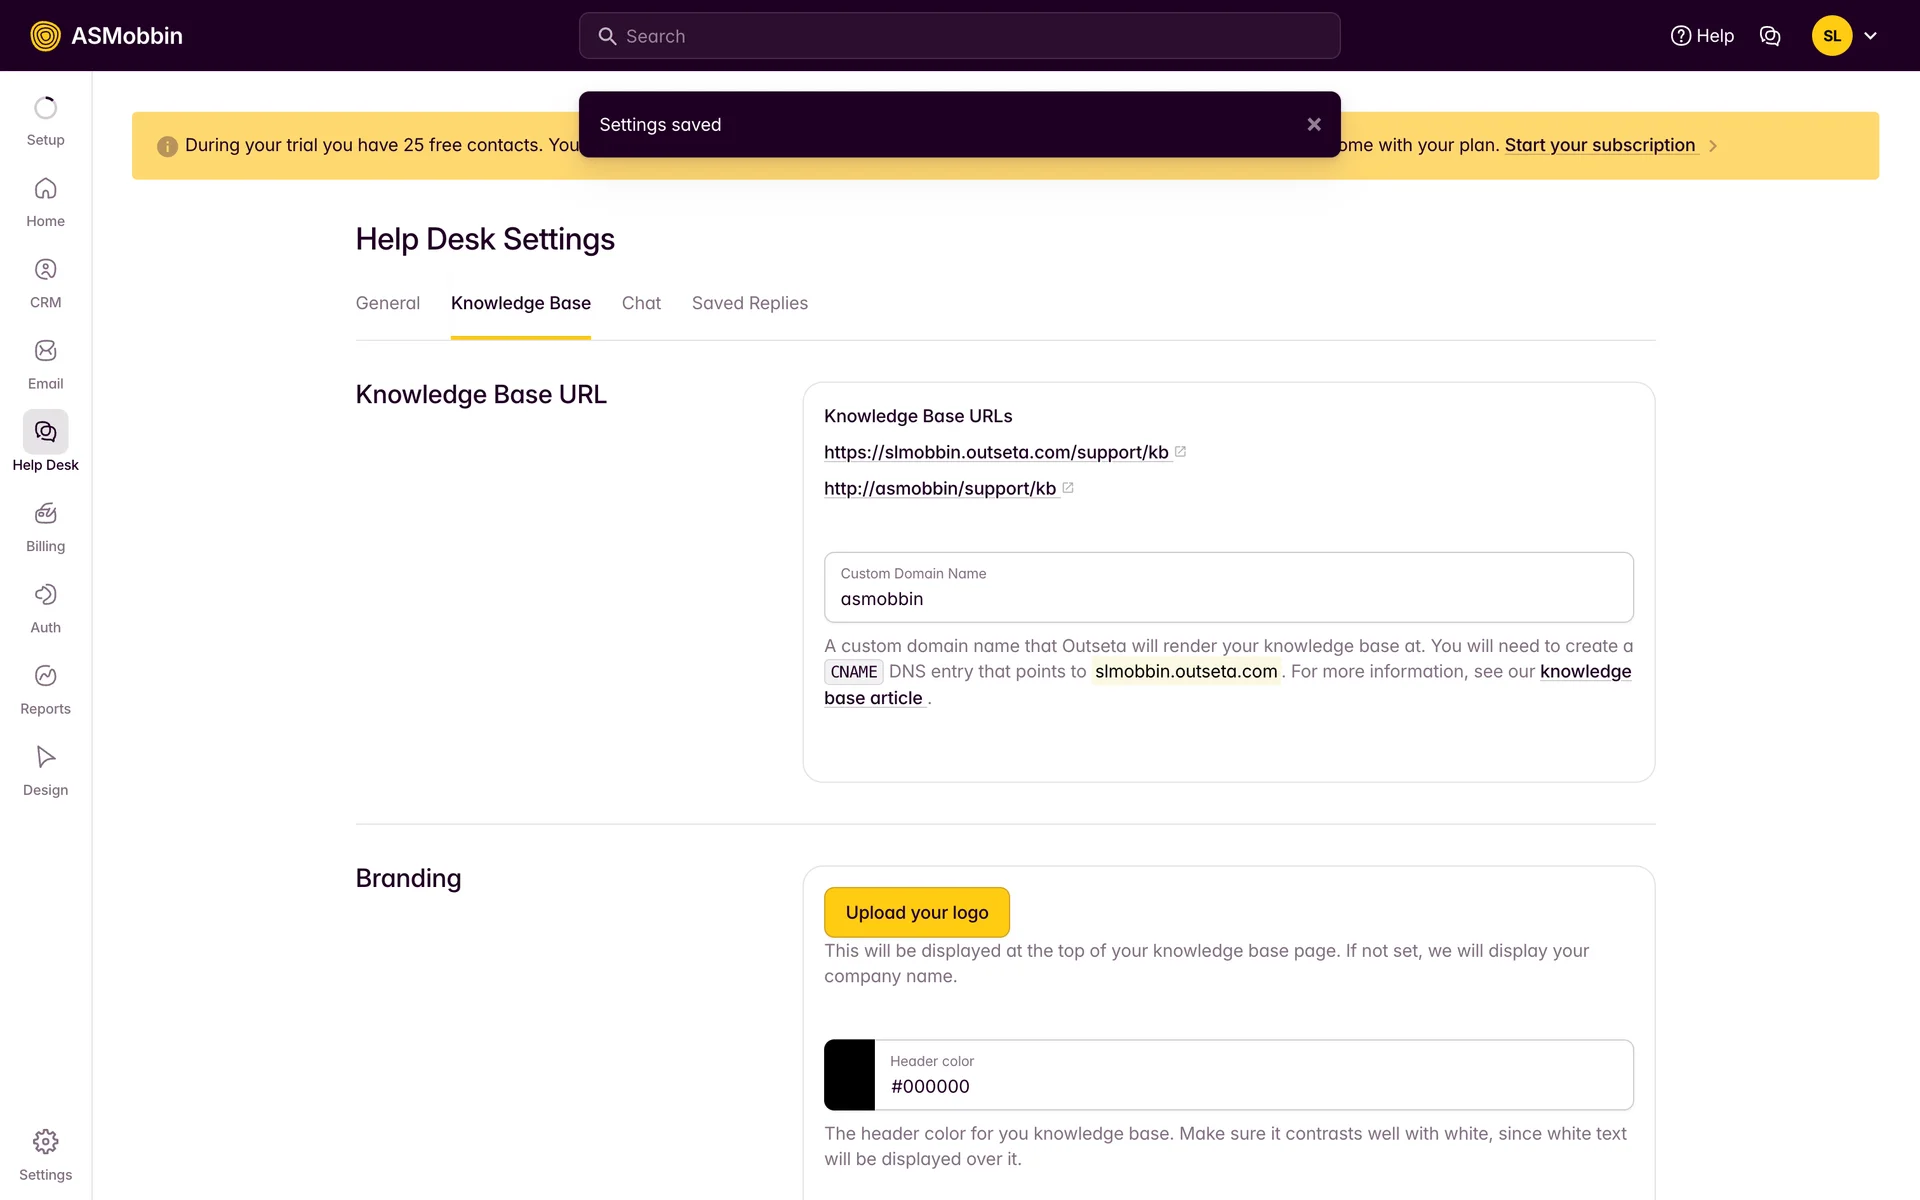Open the Email section icon
This screenshot has height=1200, width=1920.
click(x=45, y=351)
